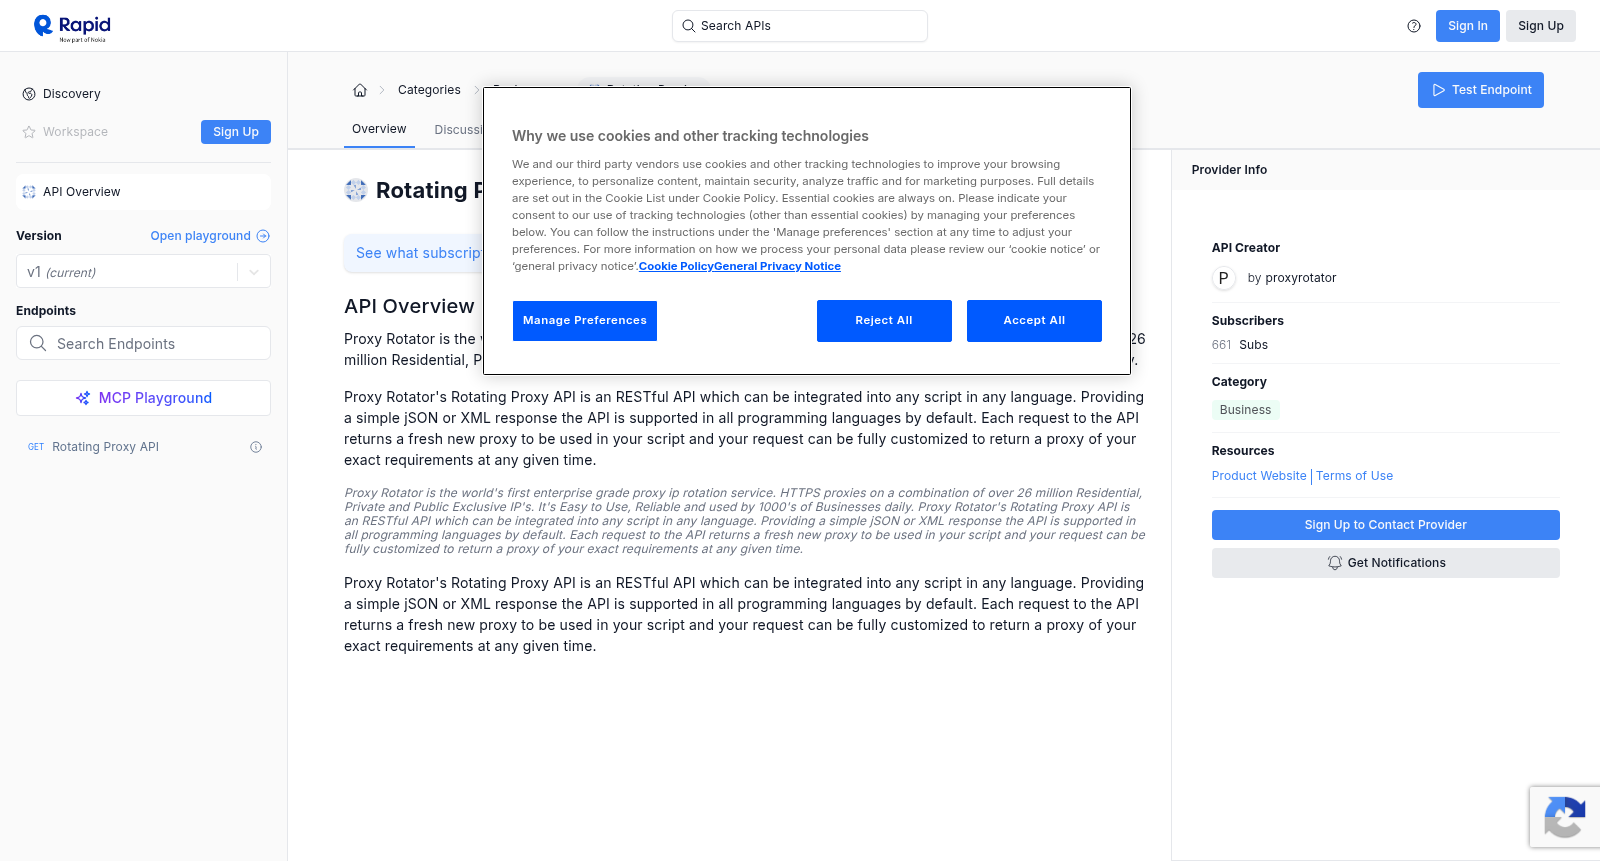Reject All cookies
The height and width of the screenshot is (861, 1600).
coord(884,321)
